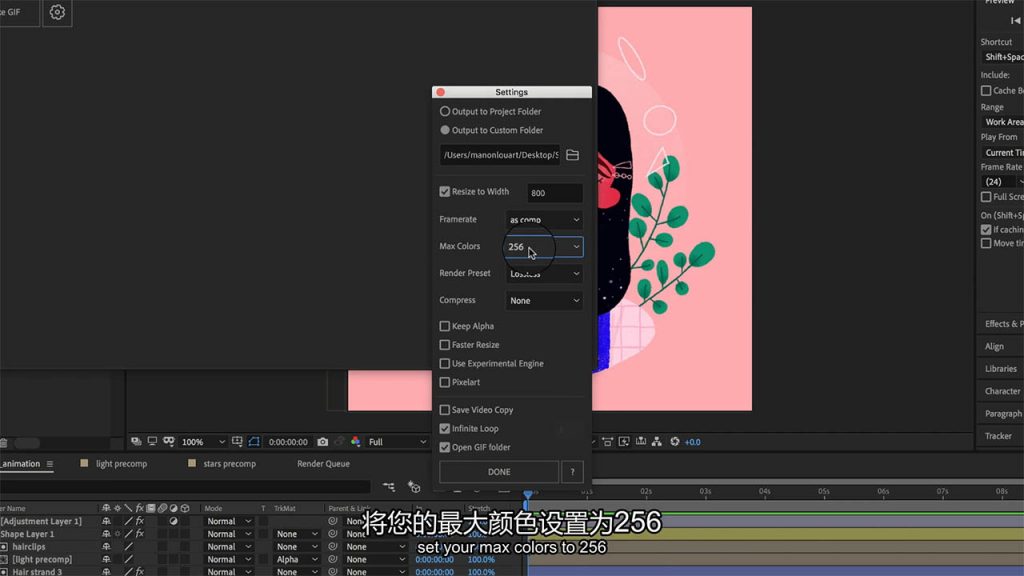
Task: Toggle shy switch on hairclips layer
Action: (x=106, y=547)
